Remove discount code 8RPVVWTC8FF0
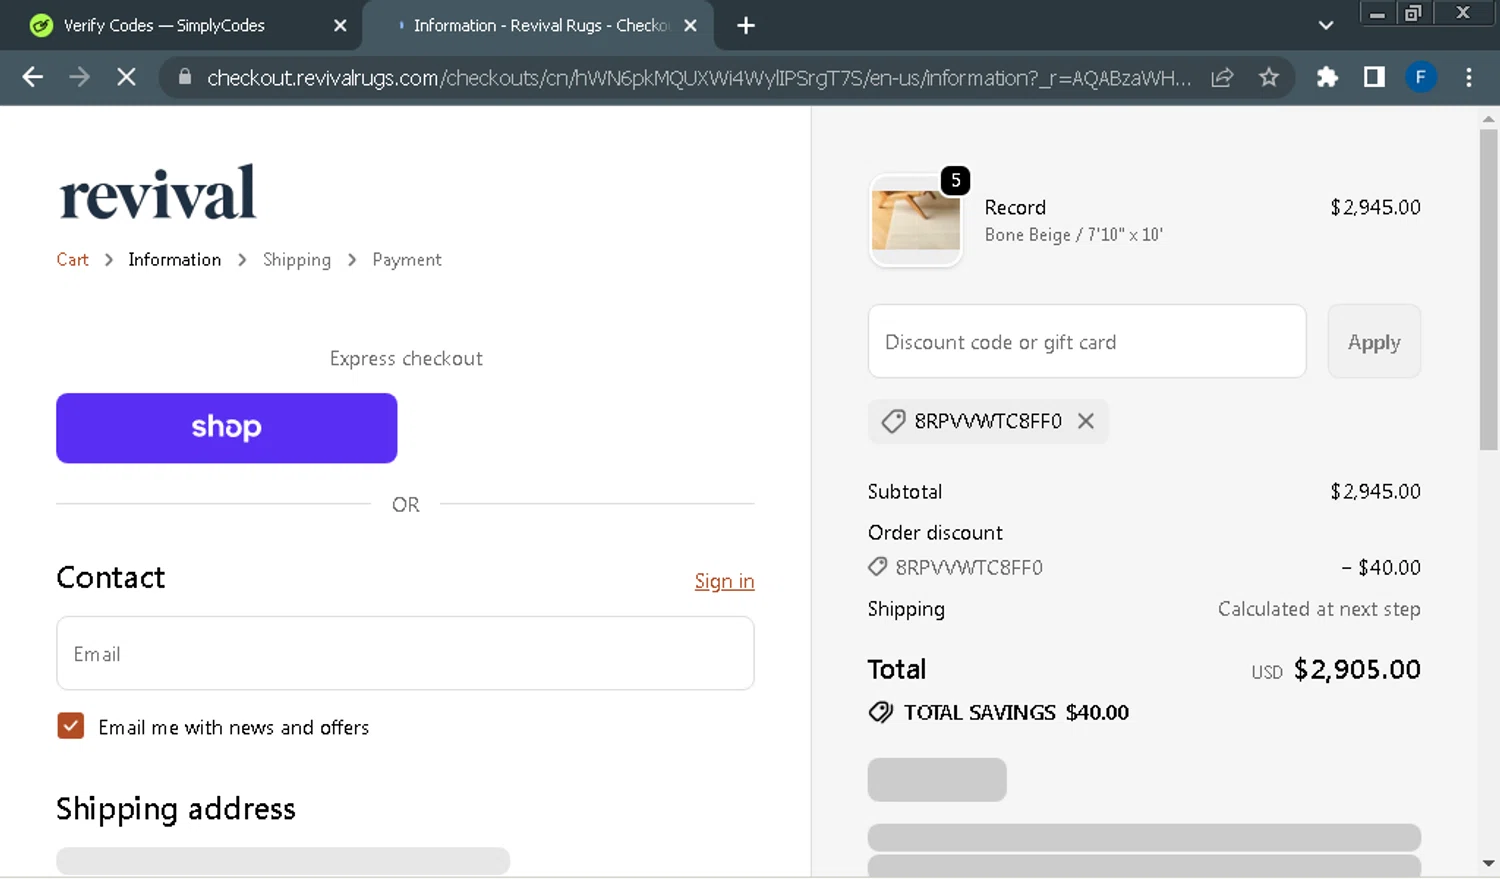 click(1086, 421)
